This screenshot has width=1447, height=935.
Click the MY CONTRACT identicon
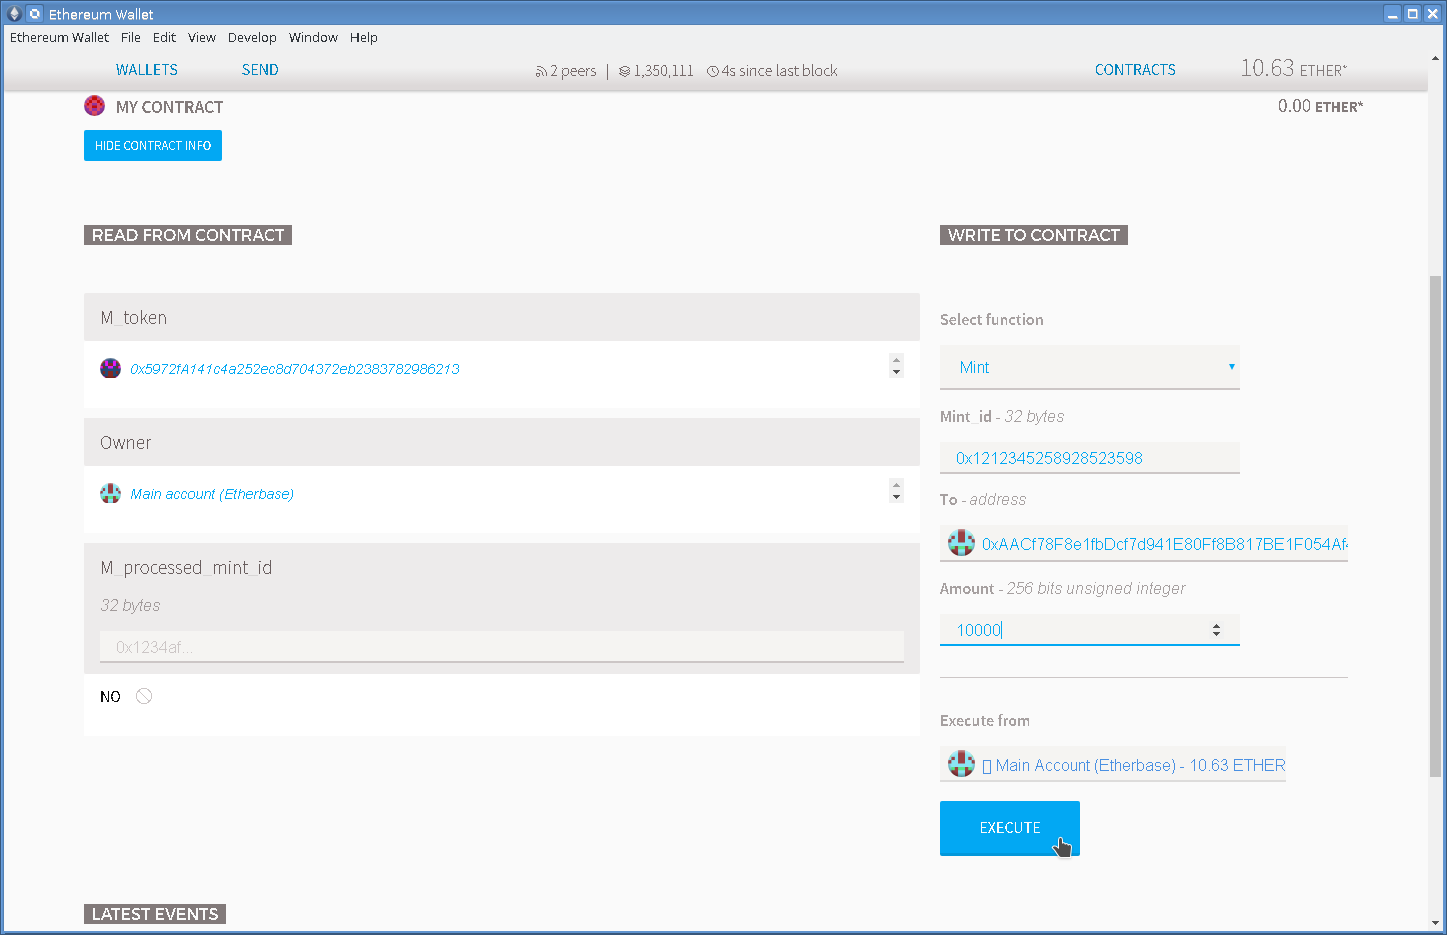coord(94,105)
